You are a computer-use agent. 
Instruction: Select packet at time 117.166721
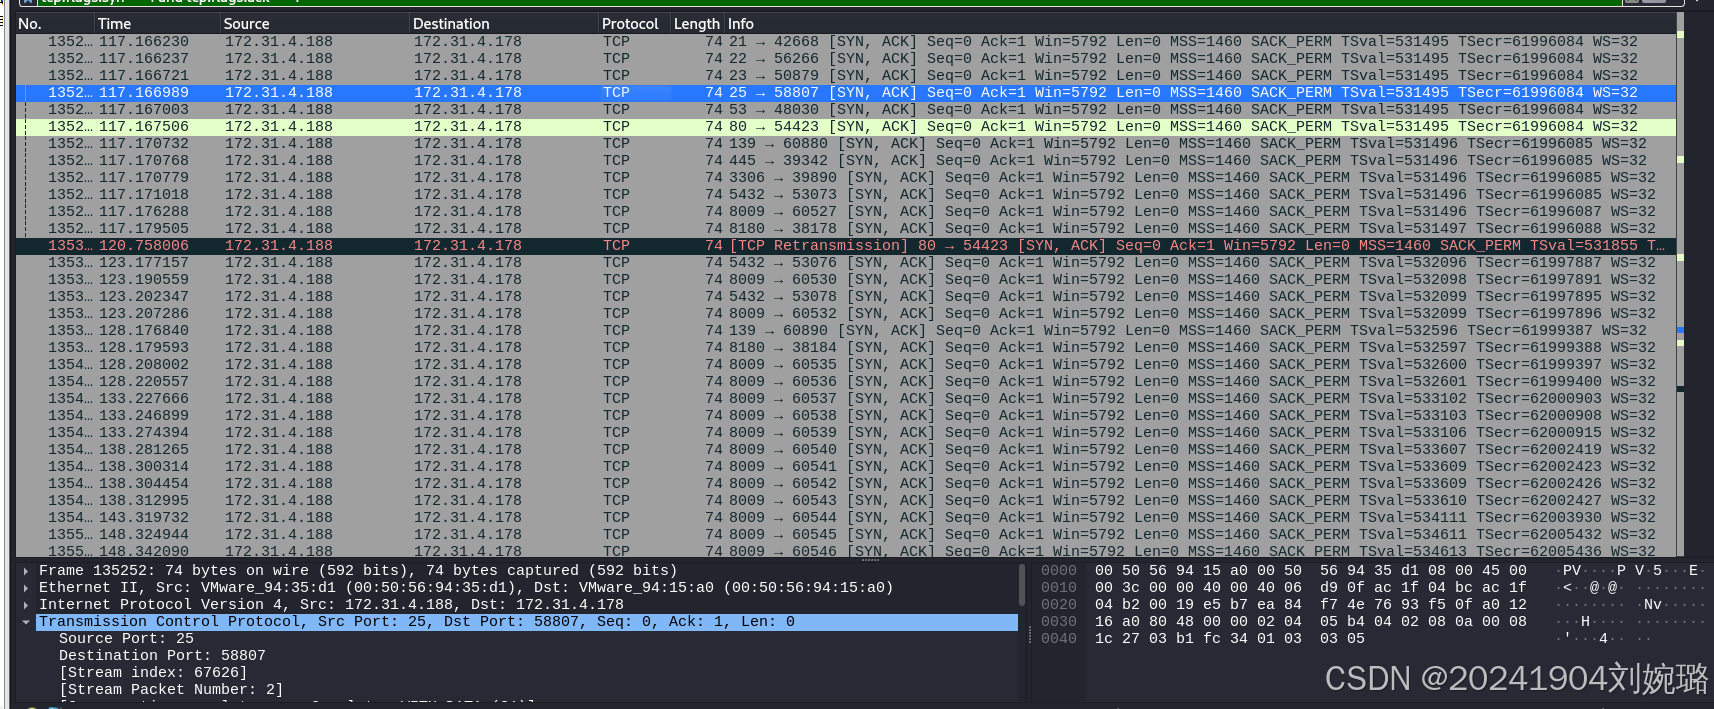point(846,75)
